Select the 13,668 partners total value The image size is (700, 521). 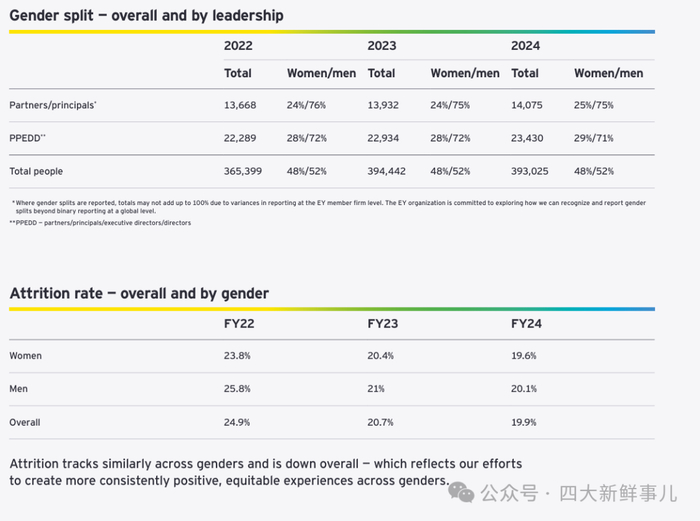click(x=243, y=104)
